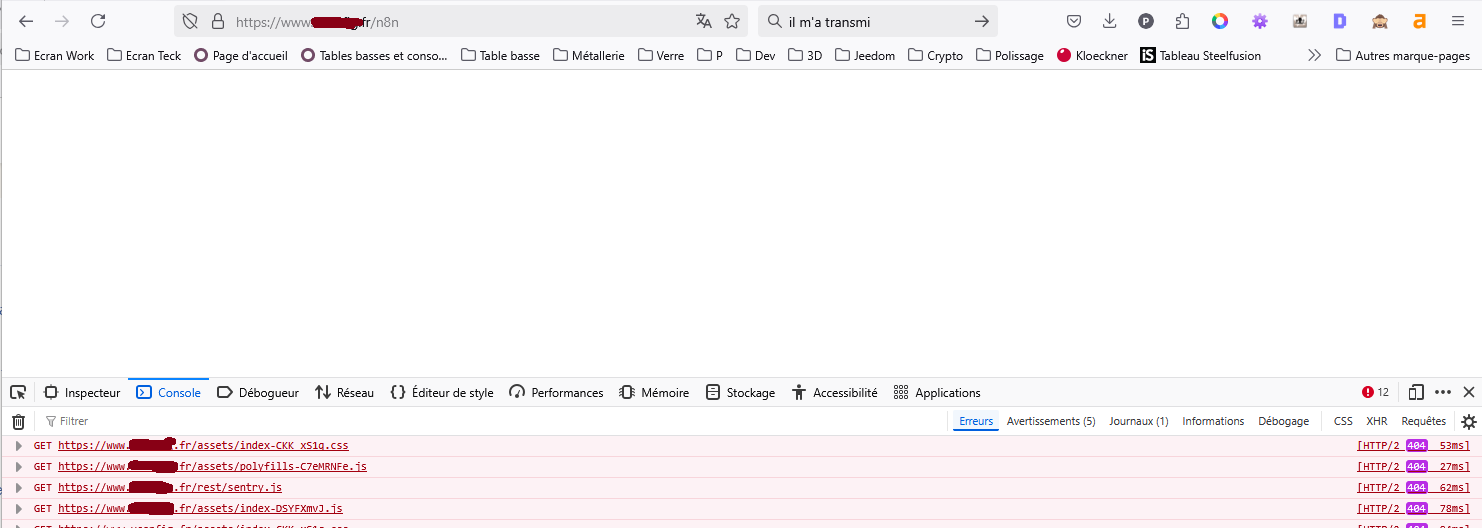
Task: Expand the index-CKK_xS1q.css request row
Action: [x=18, y=446]
